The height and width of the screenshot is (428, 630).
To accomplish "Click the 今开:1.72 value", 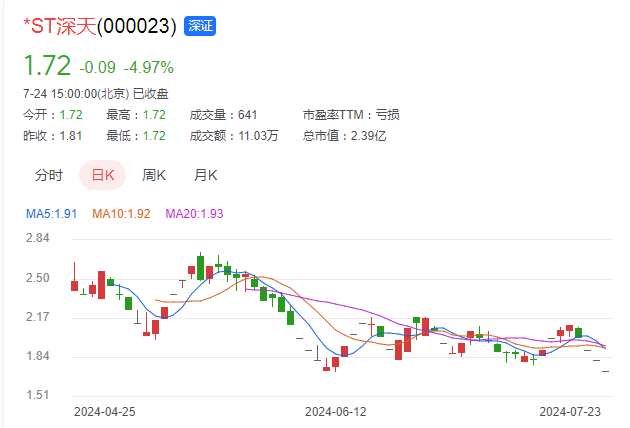I will tap(53, 115).
